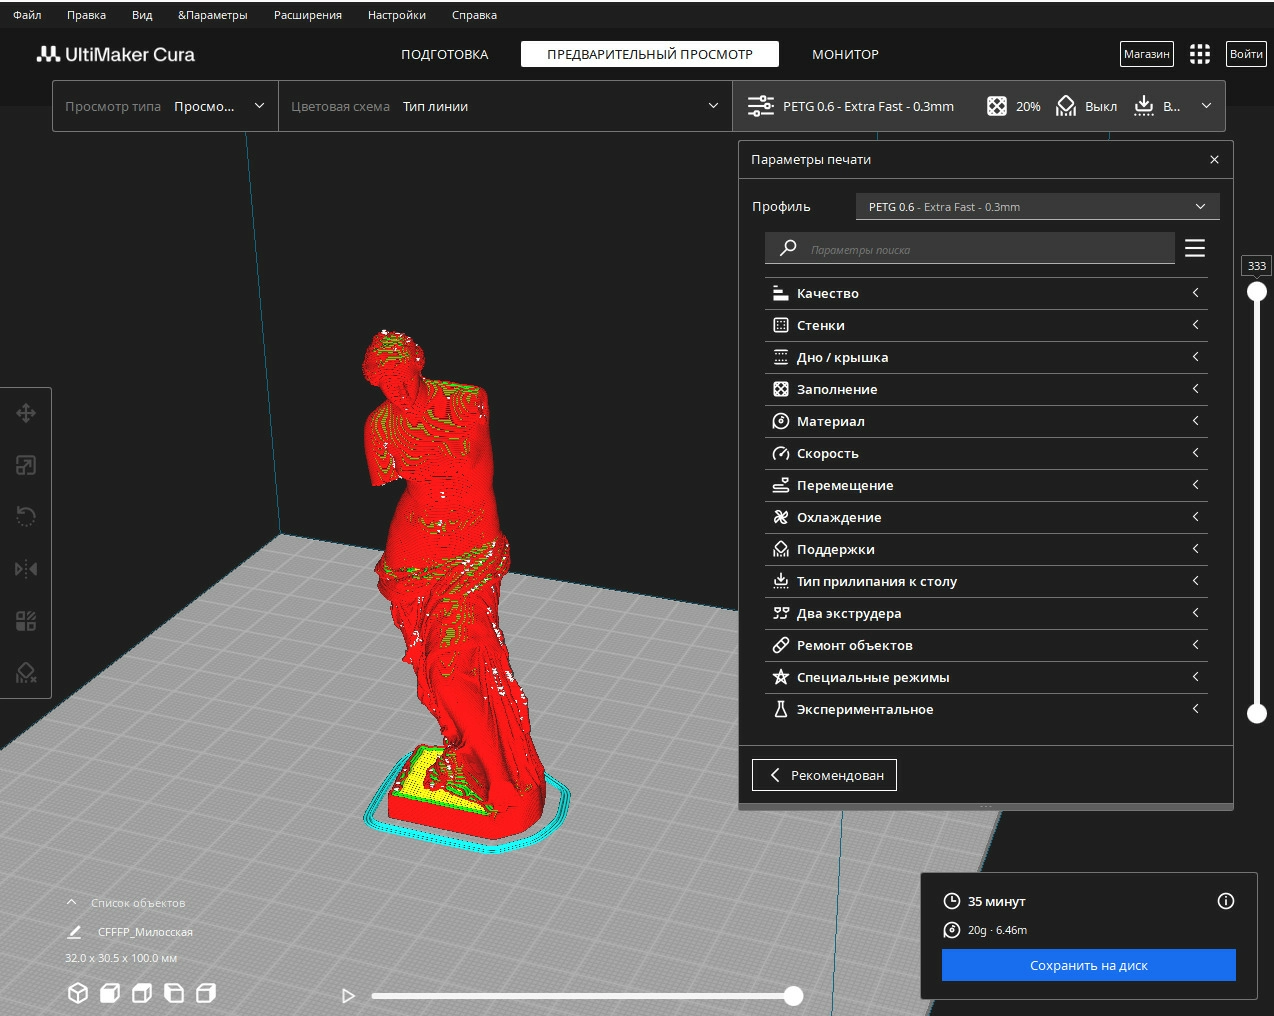This screenshot has width=1274, height=1016.
Task: Click Сохранить на диск button
Action: [x=1088, y=965]
